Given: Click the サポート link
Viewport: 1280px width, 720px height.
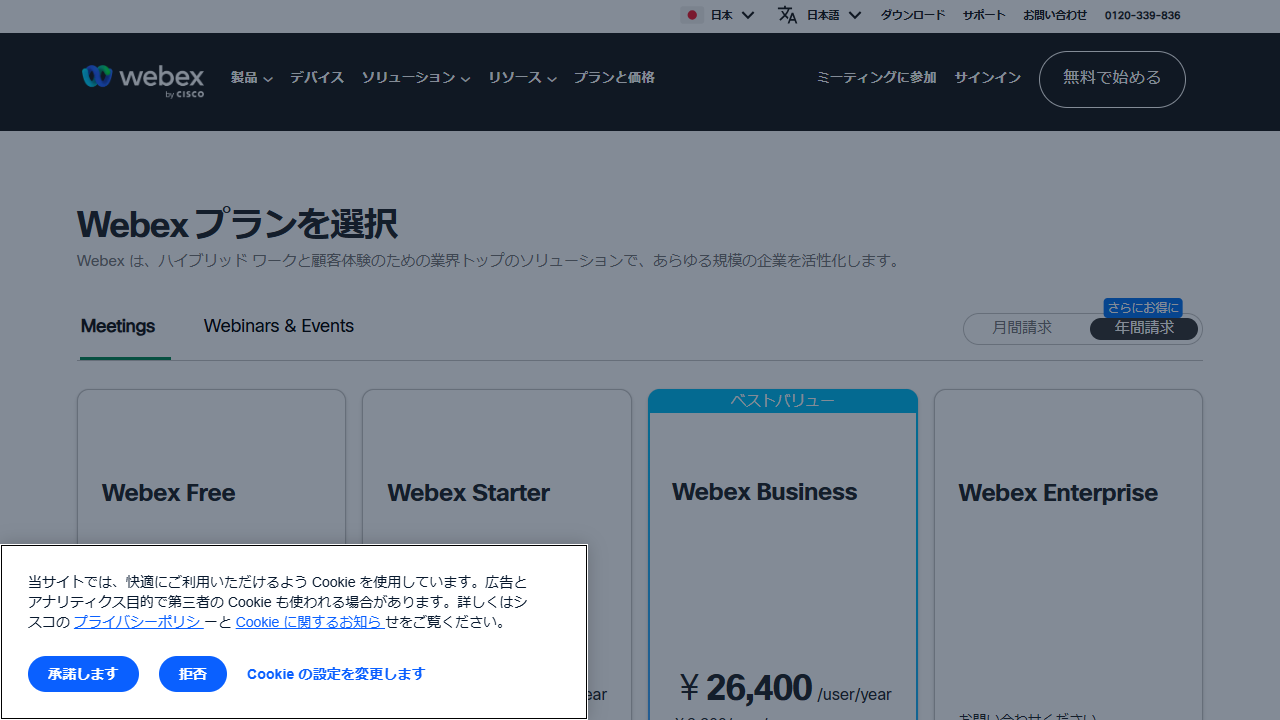Looking at the screenshot, I should pyautogui.click(x=984, y=15).
